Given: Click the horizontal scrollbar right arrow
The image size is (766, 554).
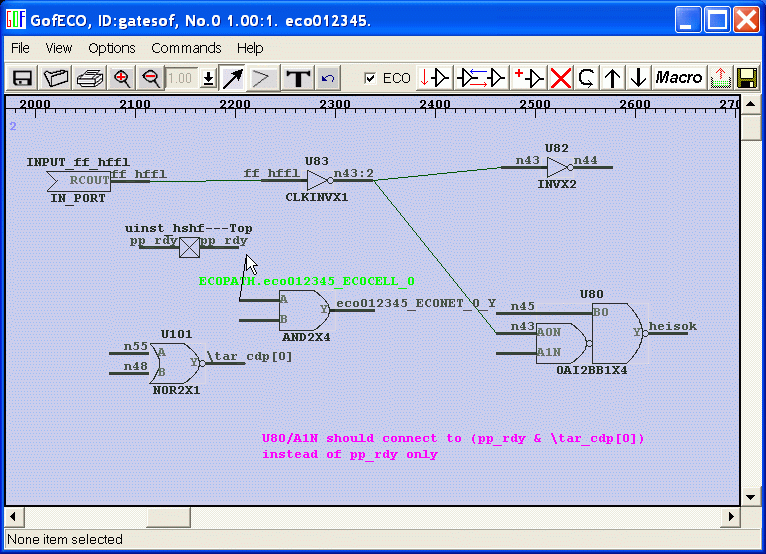Looking at the screenshot, I should [732, 516].
